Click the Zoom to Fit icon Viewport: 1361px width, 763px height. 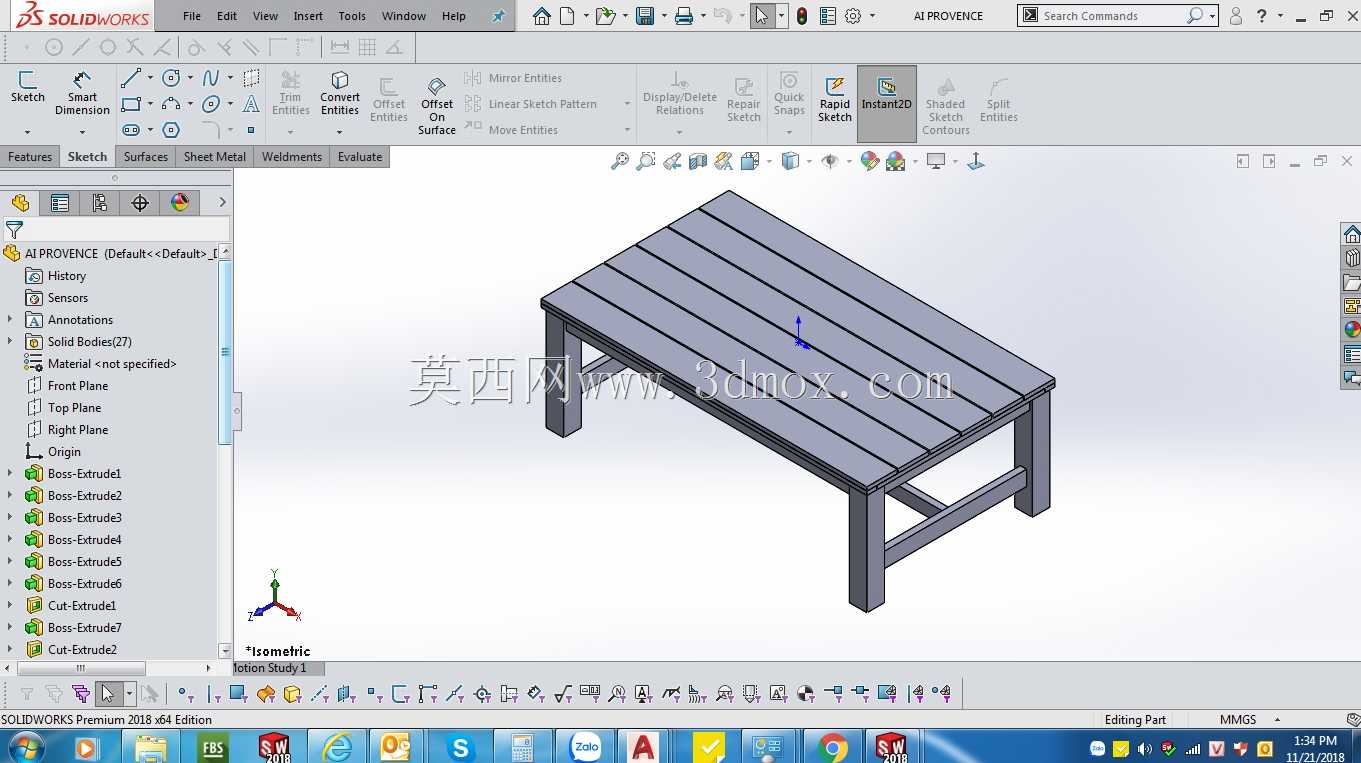(x=620, y=161)
